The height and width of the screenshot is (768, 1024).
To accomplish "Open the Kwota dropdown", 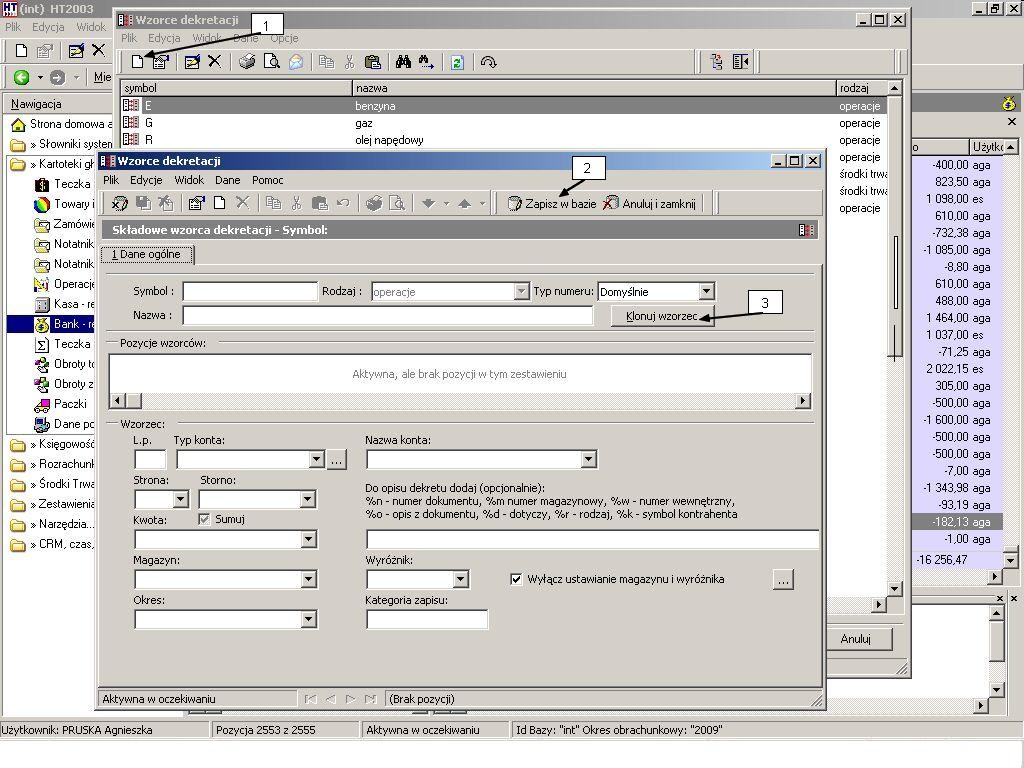I will (309, 539).
